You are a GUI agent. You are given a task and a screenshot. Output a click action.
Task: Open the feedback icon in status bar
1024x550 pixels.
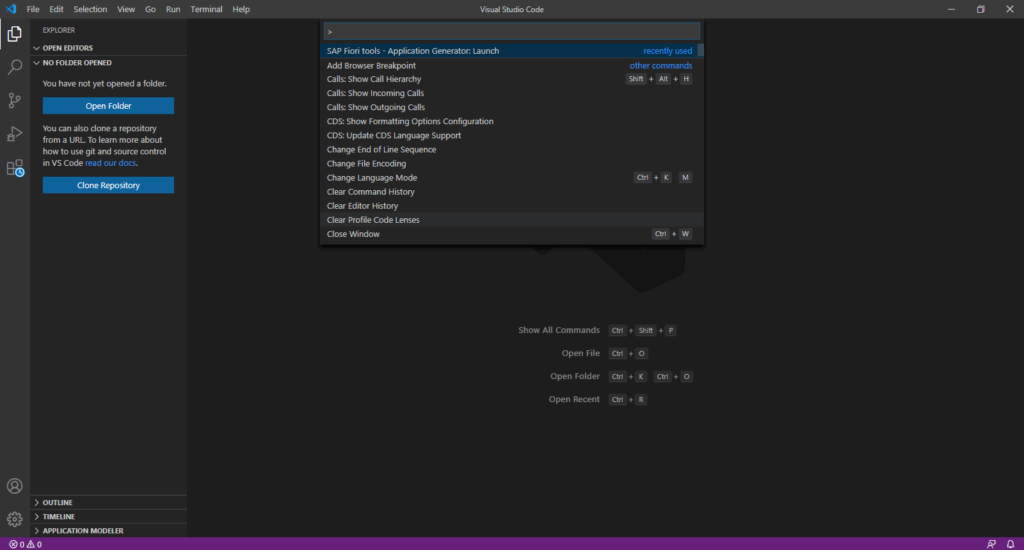click(x=991, y=544)
